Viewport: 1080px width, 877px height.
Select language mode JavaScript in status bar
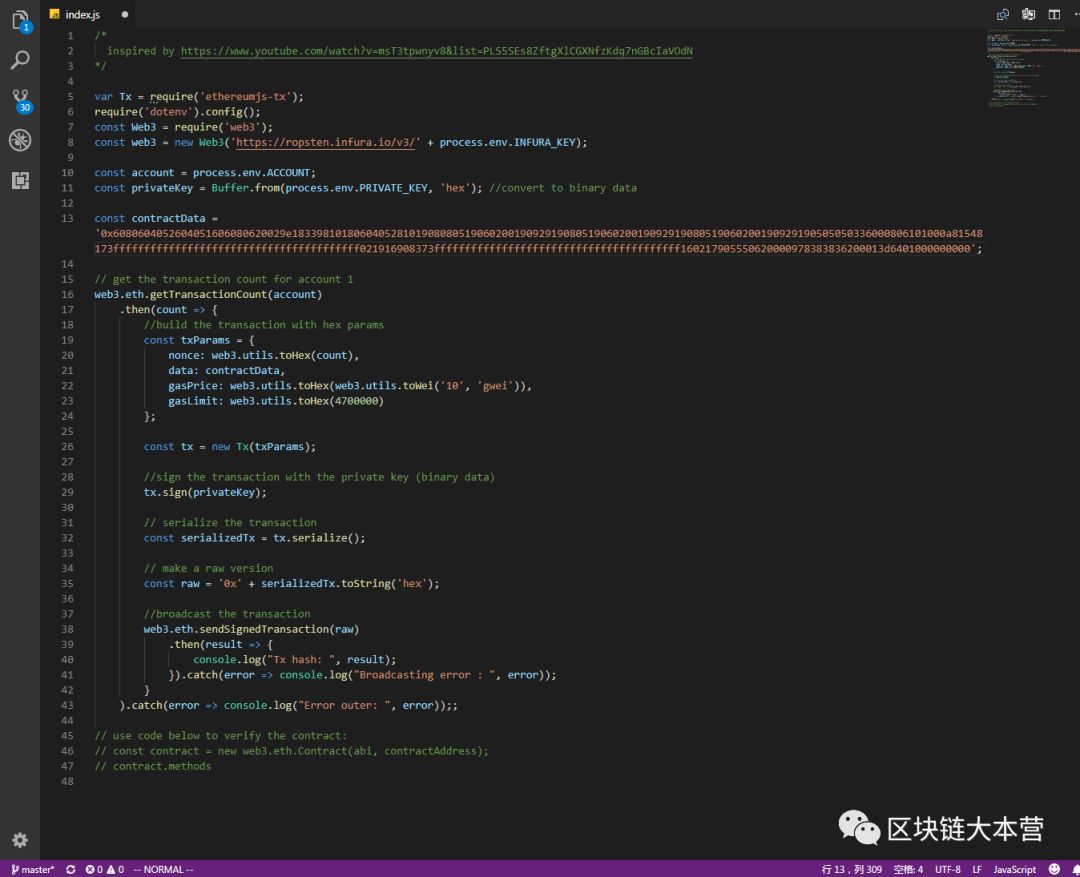pyautogui.click(x=1015, y=869)
